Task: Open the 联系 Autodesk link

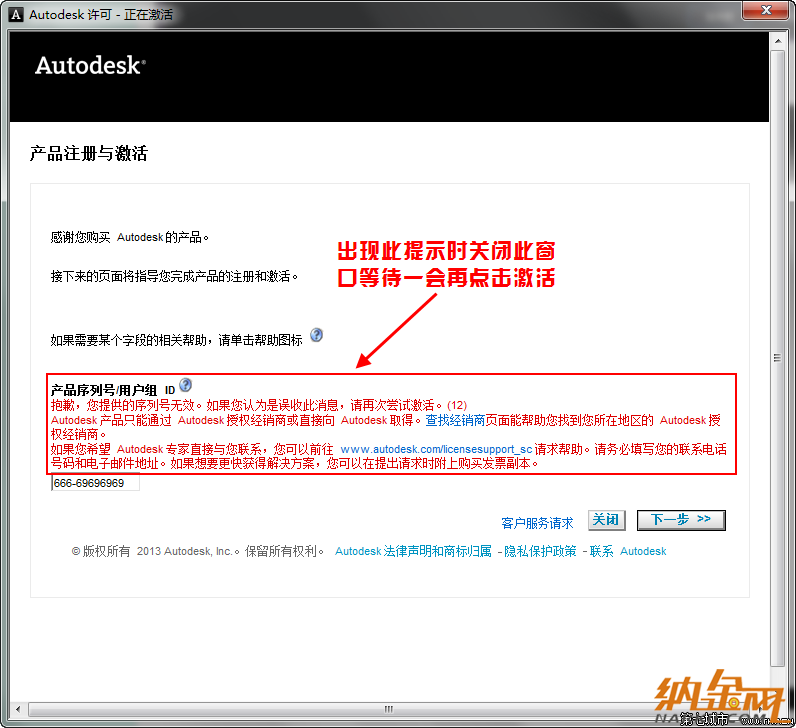Action: click(628, 551)
